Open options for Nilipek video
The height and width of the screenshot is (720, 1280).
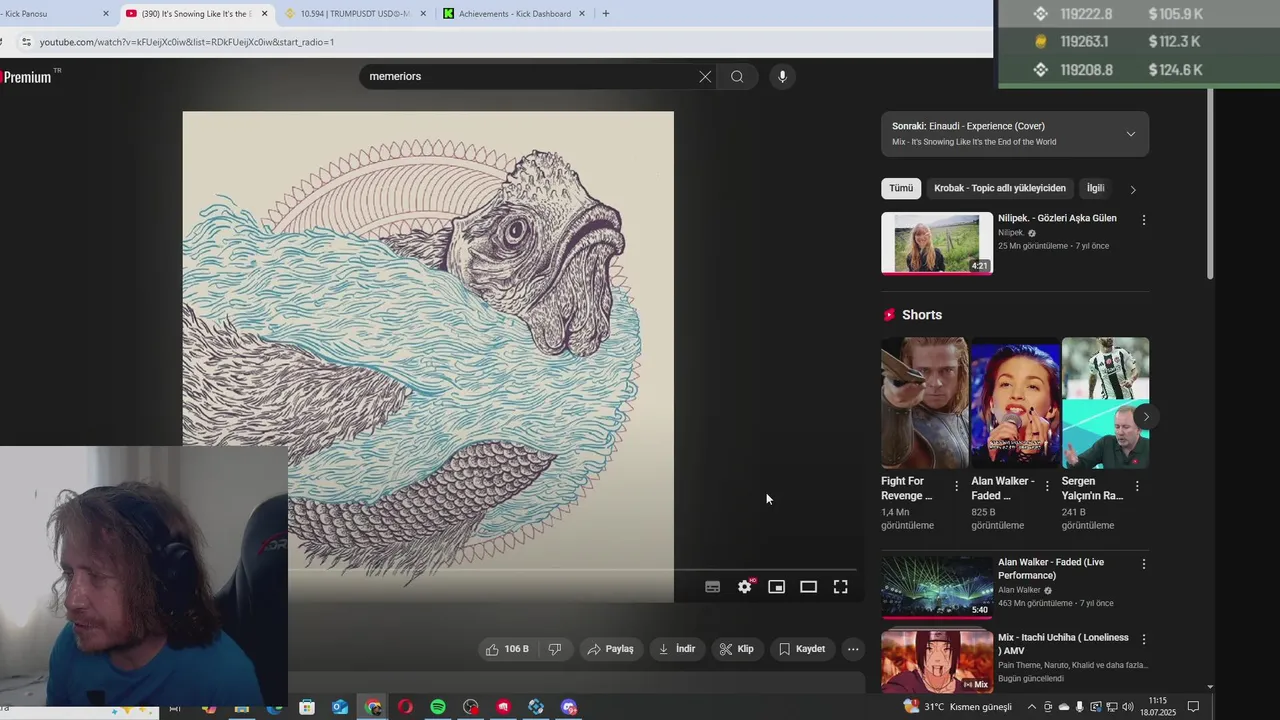pos(1144,220)
